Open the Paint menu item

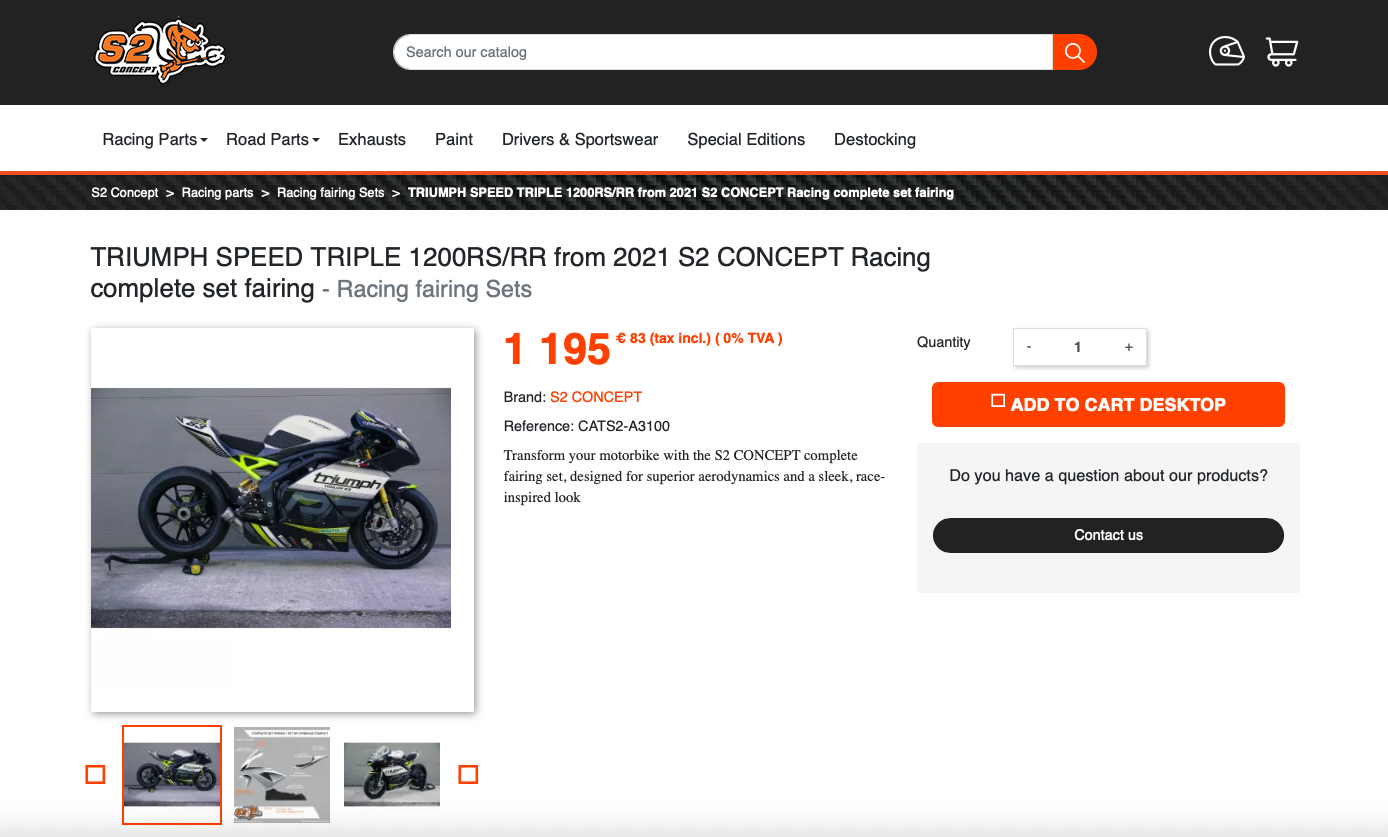(454, 139)
